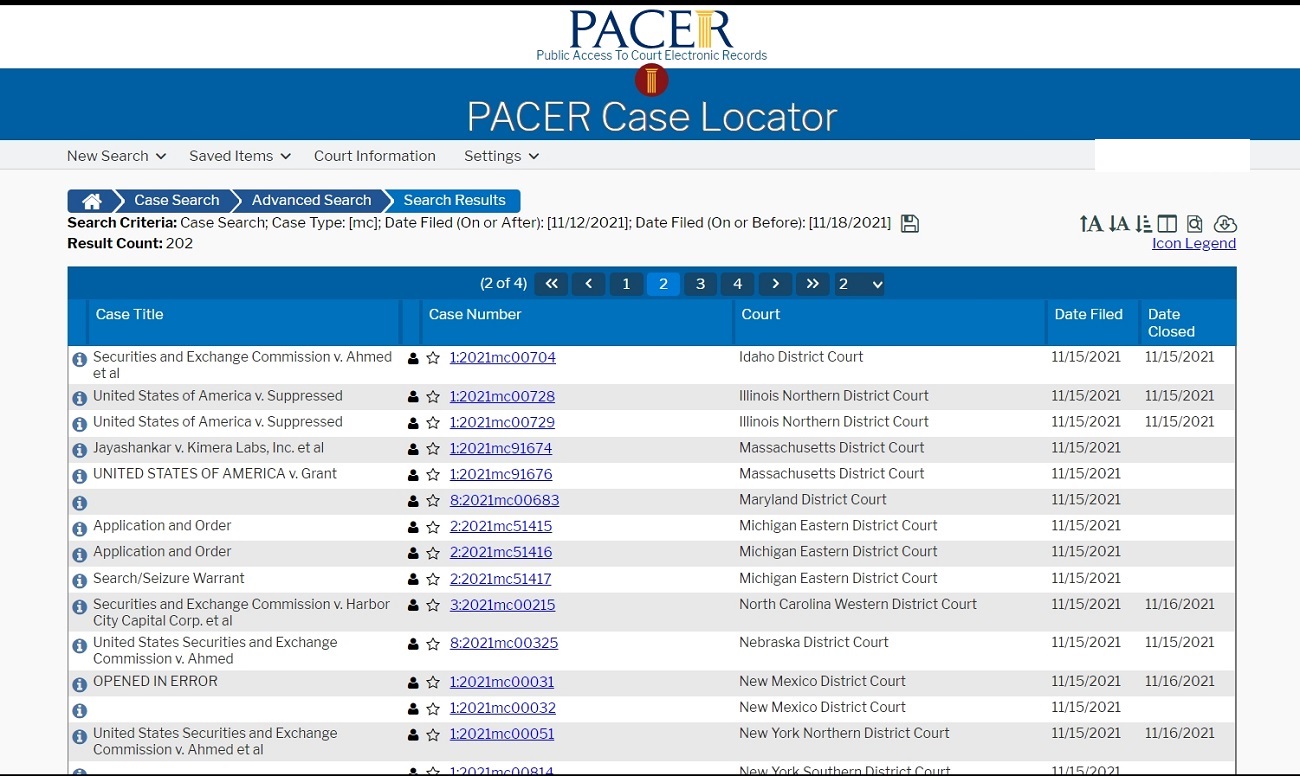Open the Saved Items dropdown
Image resolution: width=1300 pixels, height=776 pixels.
(239, 156)
